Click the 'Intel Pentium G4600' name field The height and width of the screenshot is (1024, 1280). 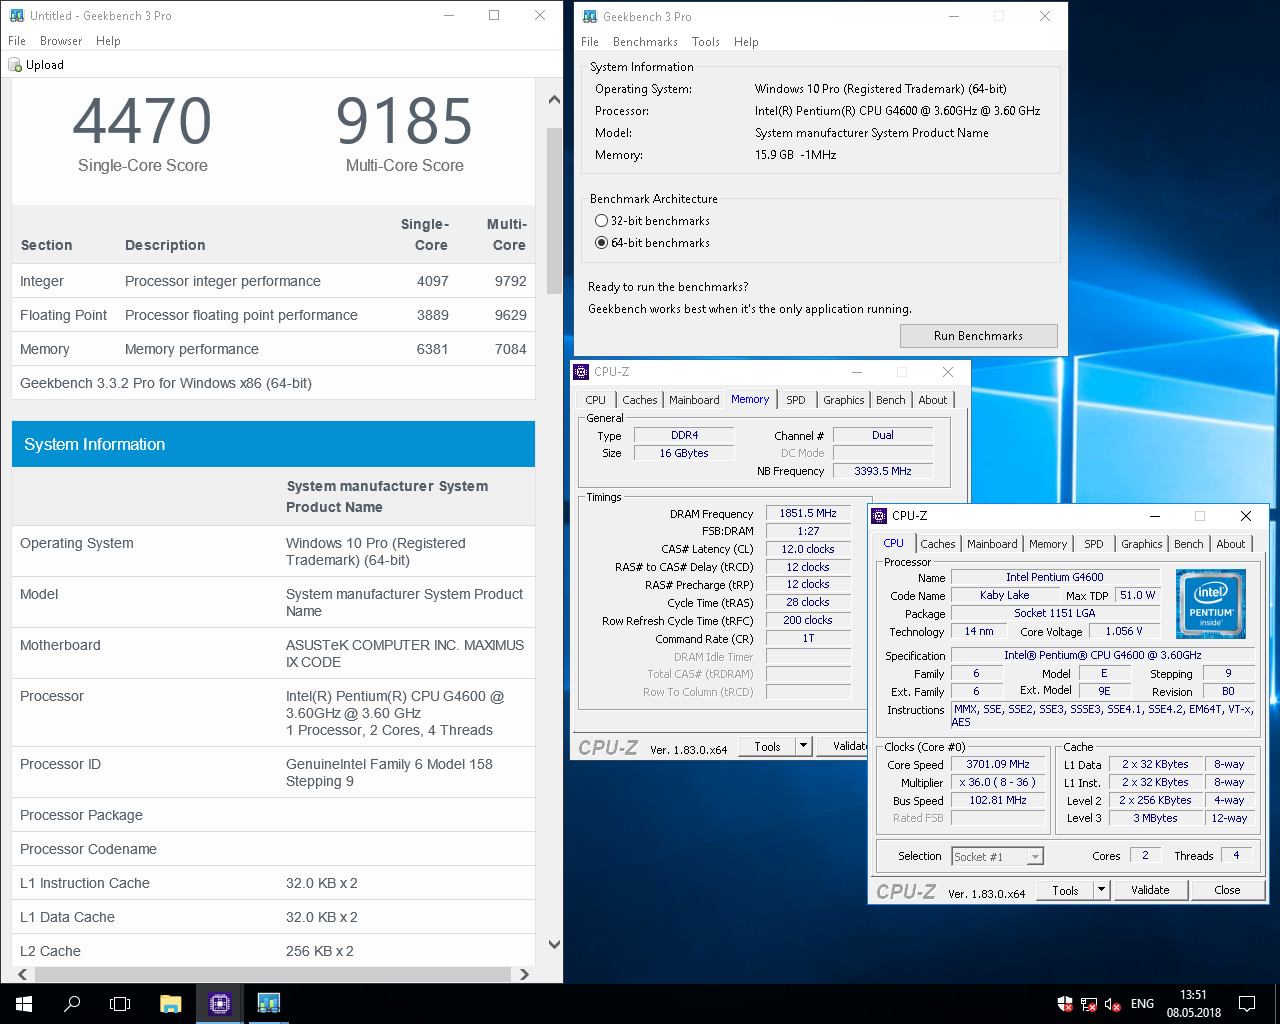click(x=1055, y=577)
